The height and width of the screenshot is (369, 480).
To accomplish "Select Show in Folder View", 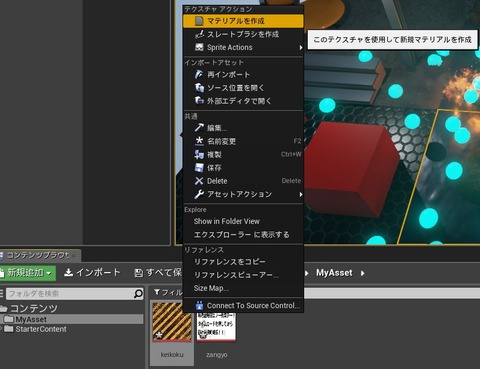I will pyautogui.click(x=243, y=221).
